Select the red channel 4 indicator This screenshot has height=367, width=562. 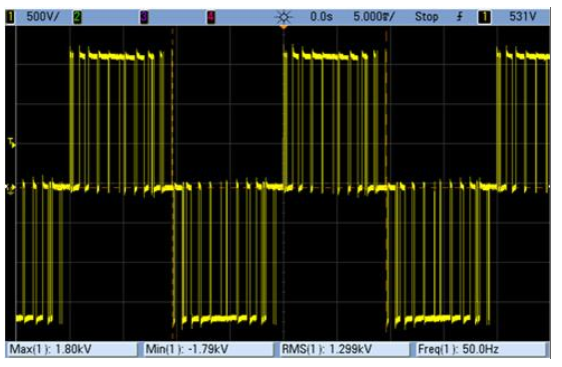[x=211, y=17]
